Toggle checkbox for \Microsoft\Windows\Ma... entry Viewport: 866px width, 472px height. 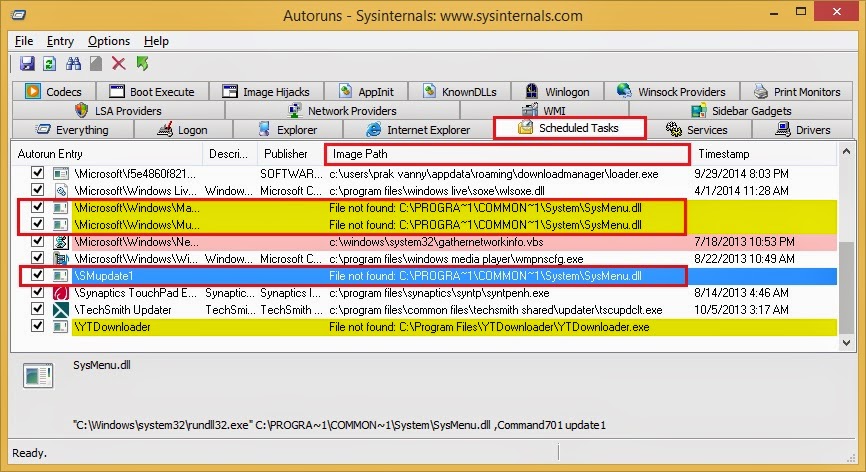38,207
